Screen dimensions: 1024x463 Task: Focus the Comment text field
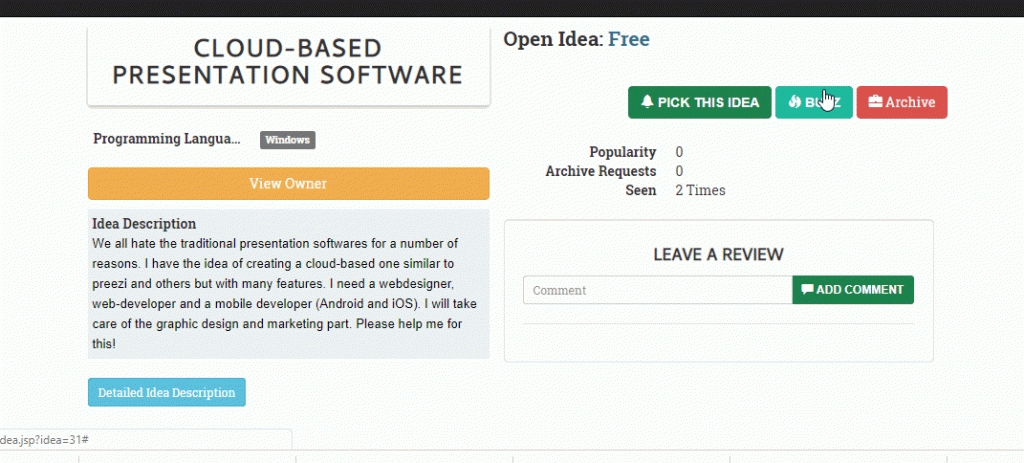click(x=657, y=290)
